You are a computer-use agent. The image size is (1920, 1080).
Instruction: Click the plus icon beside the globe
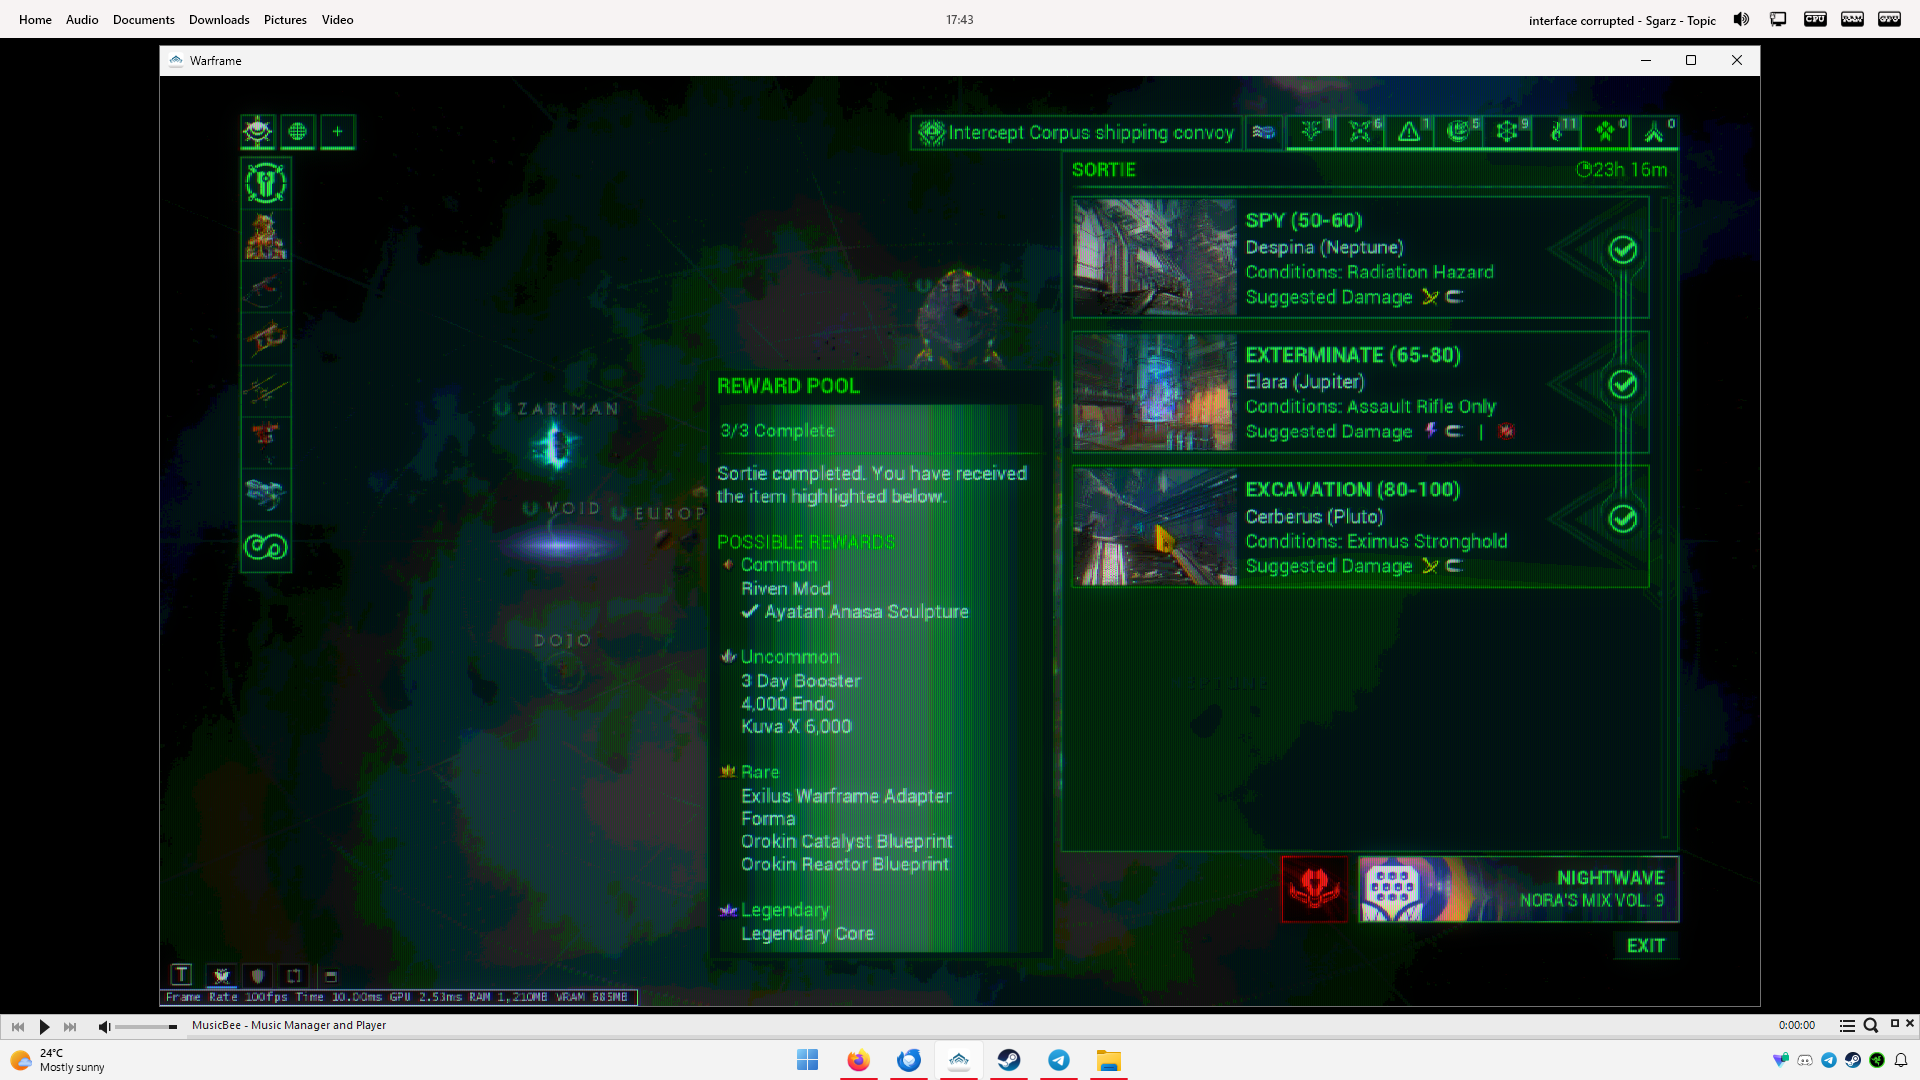click(x=338, y=132)
